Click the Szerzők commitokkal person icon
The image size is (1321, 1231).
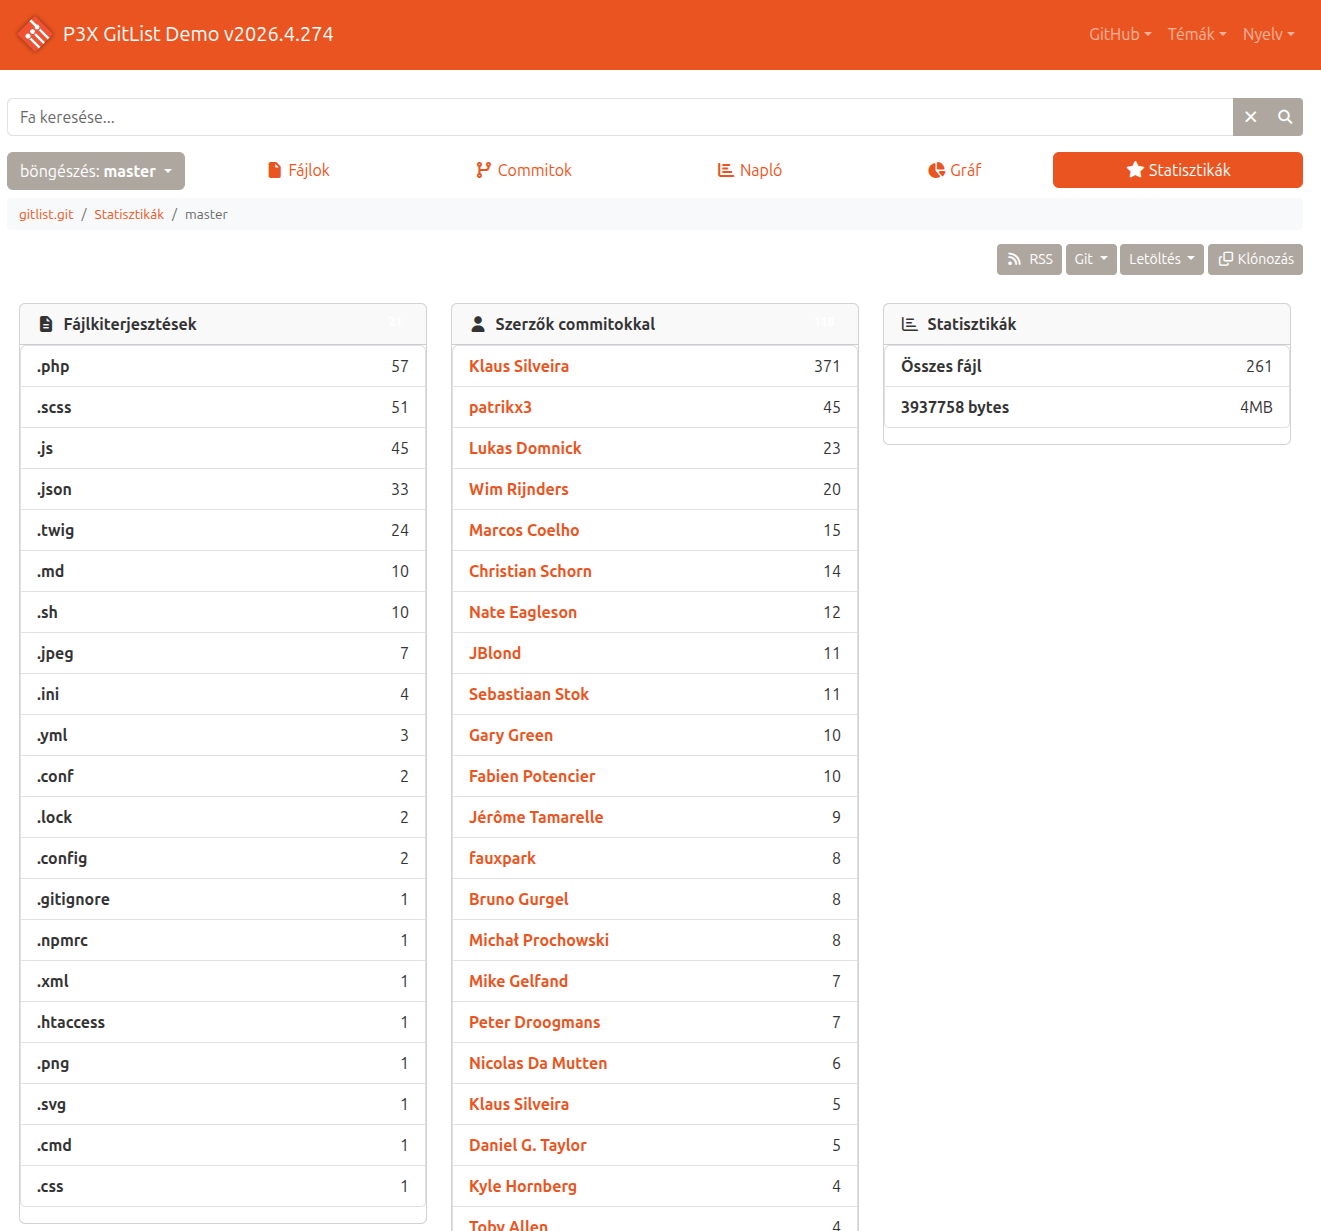477,323
